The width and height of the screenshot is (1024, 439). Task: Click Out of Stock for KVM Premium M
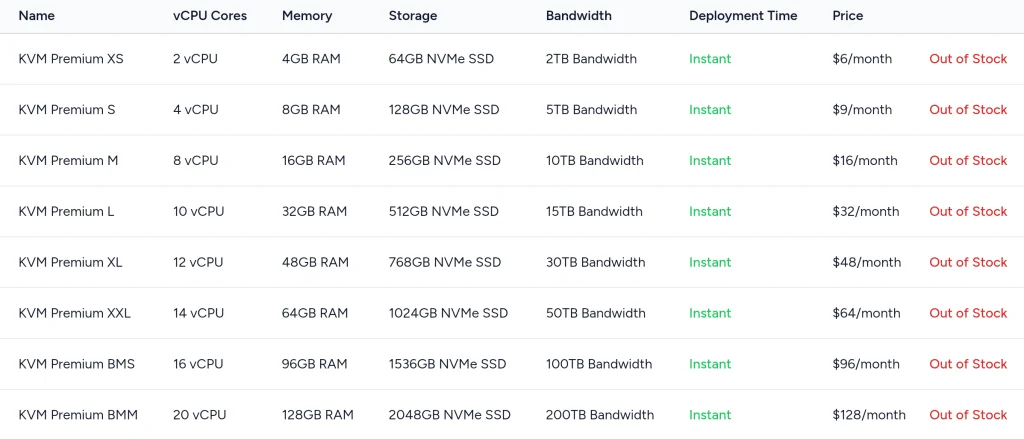(x=967, y=161)
